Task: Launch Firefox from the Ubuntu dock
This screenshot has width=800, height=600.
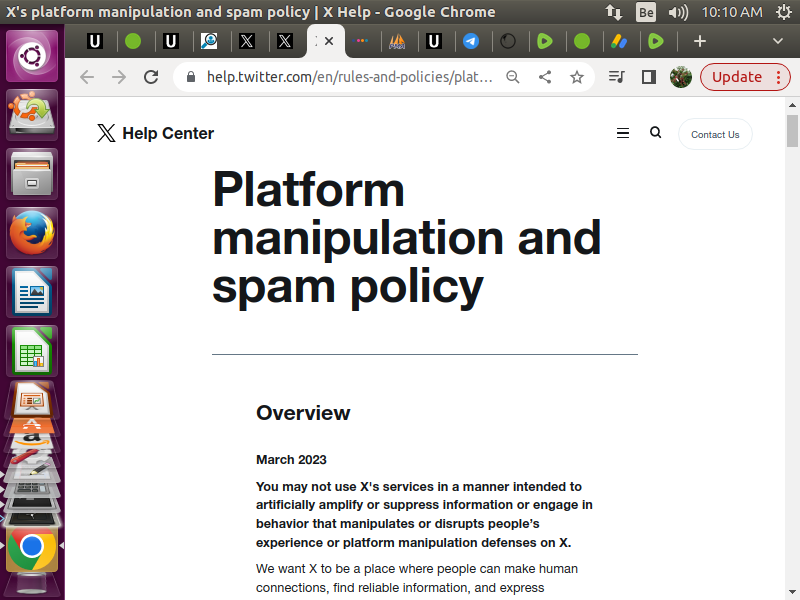Action: point(33,233)
